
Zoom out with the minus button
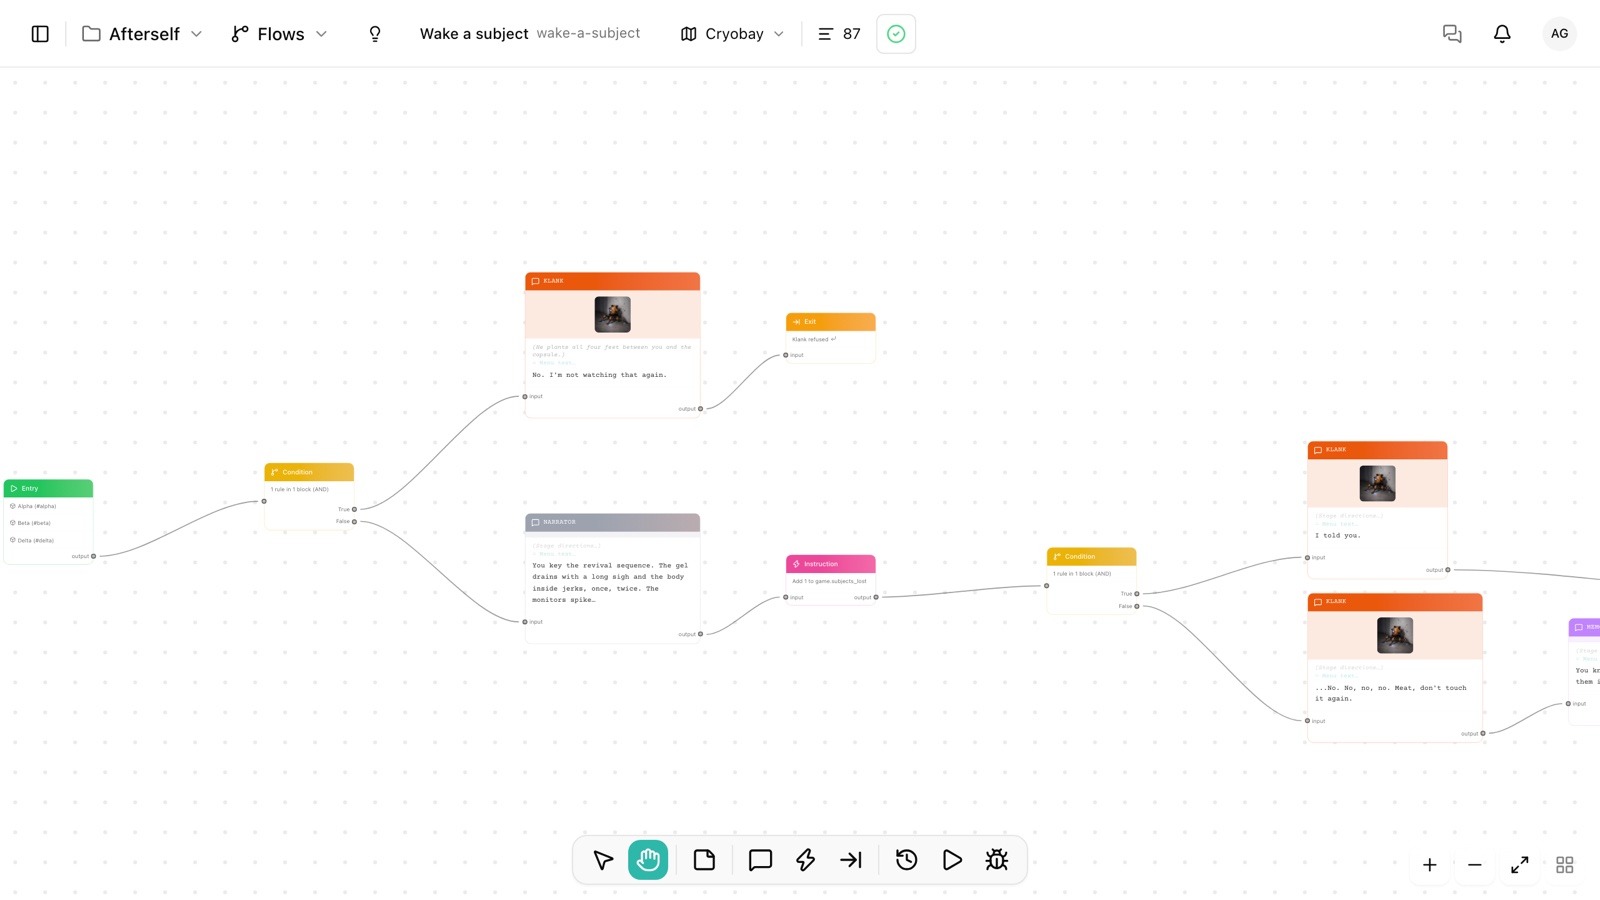[1475, 865]
